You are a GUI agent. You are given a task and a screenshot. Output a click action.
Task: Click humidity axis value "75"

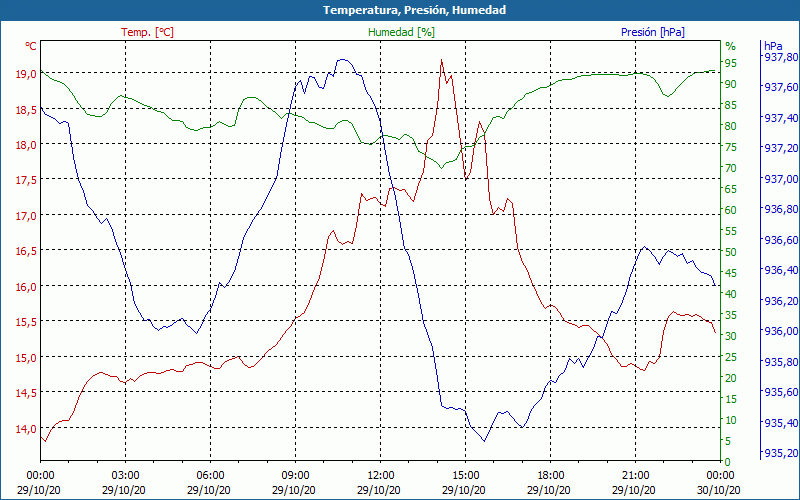731,147
